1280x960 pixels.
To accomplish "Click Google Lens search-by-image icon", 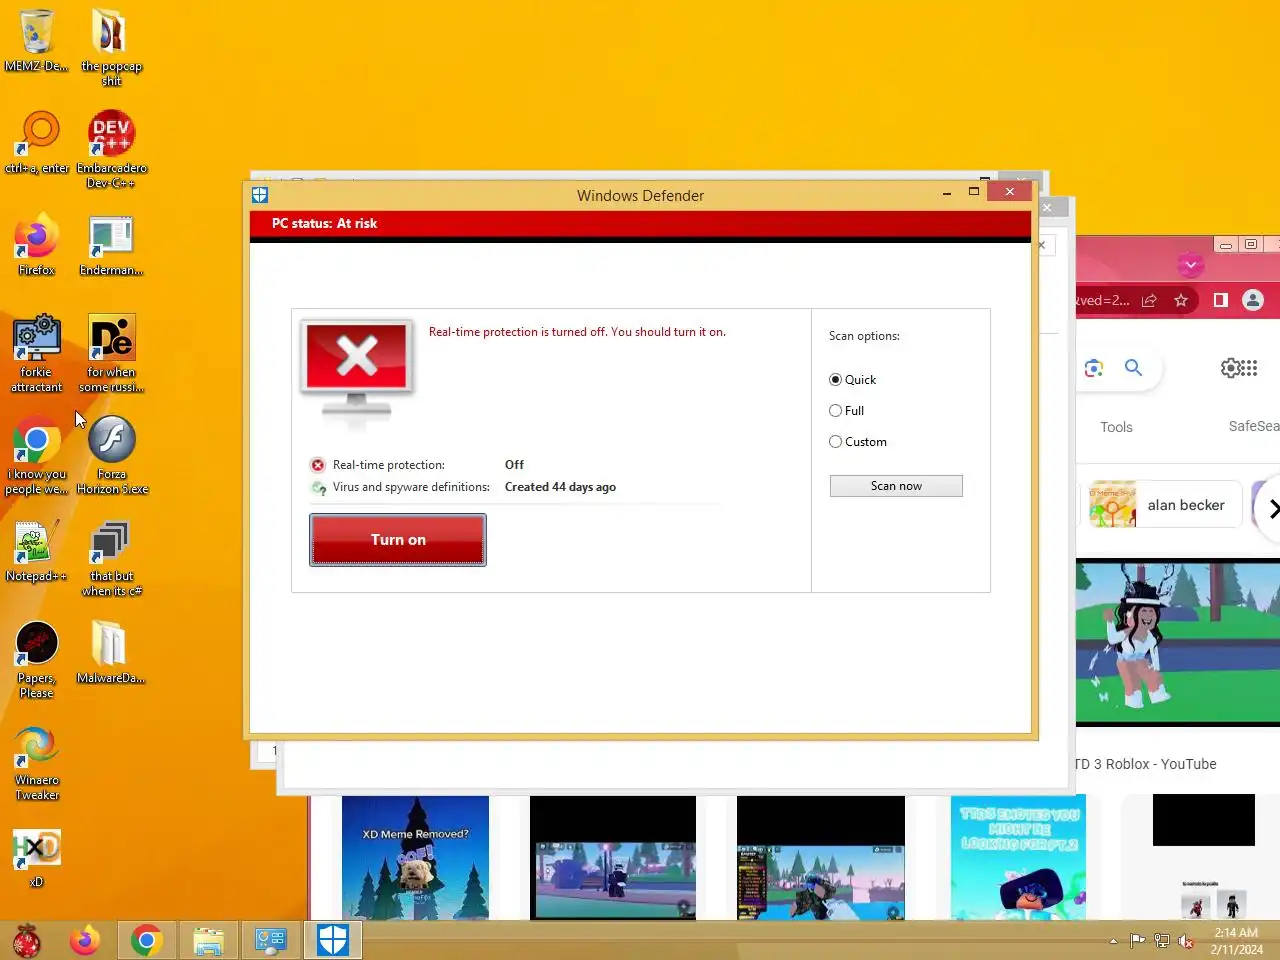I will pyautogui.click(x=1094, y=368).
